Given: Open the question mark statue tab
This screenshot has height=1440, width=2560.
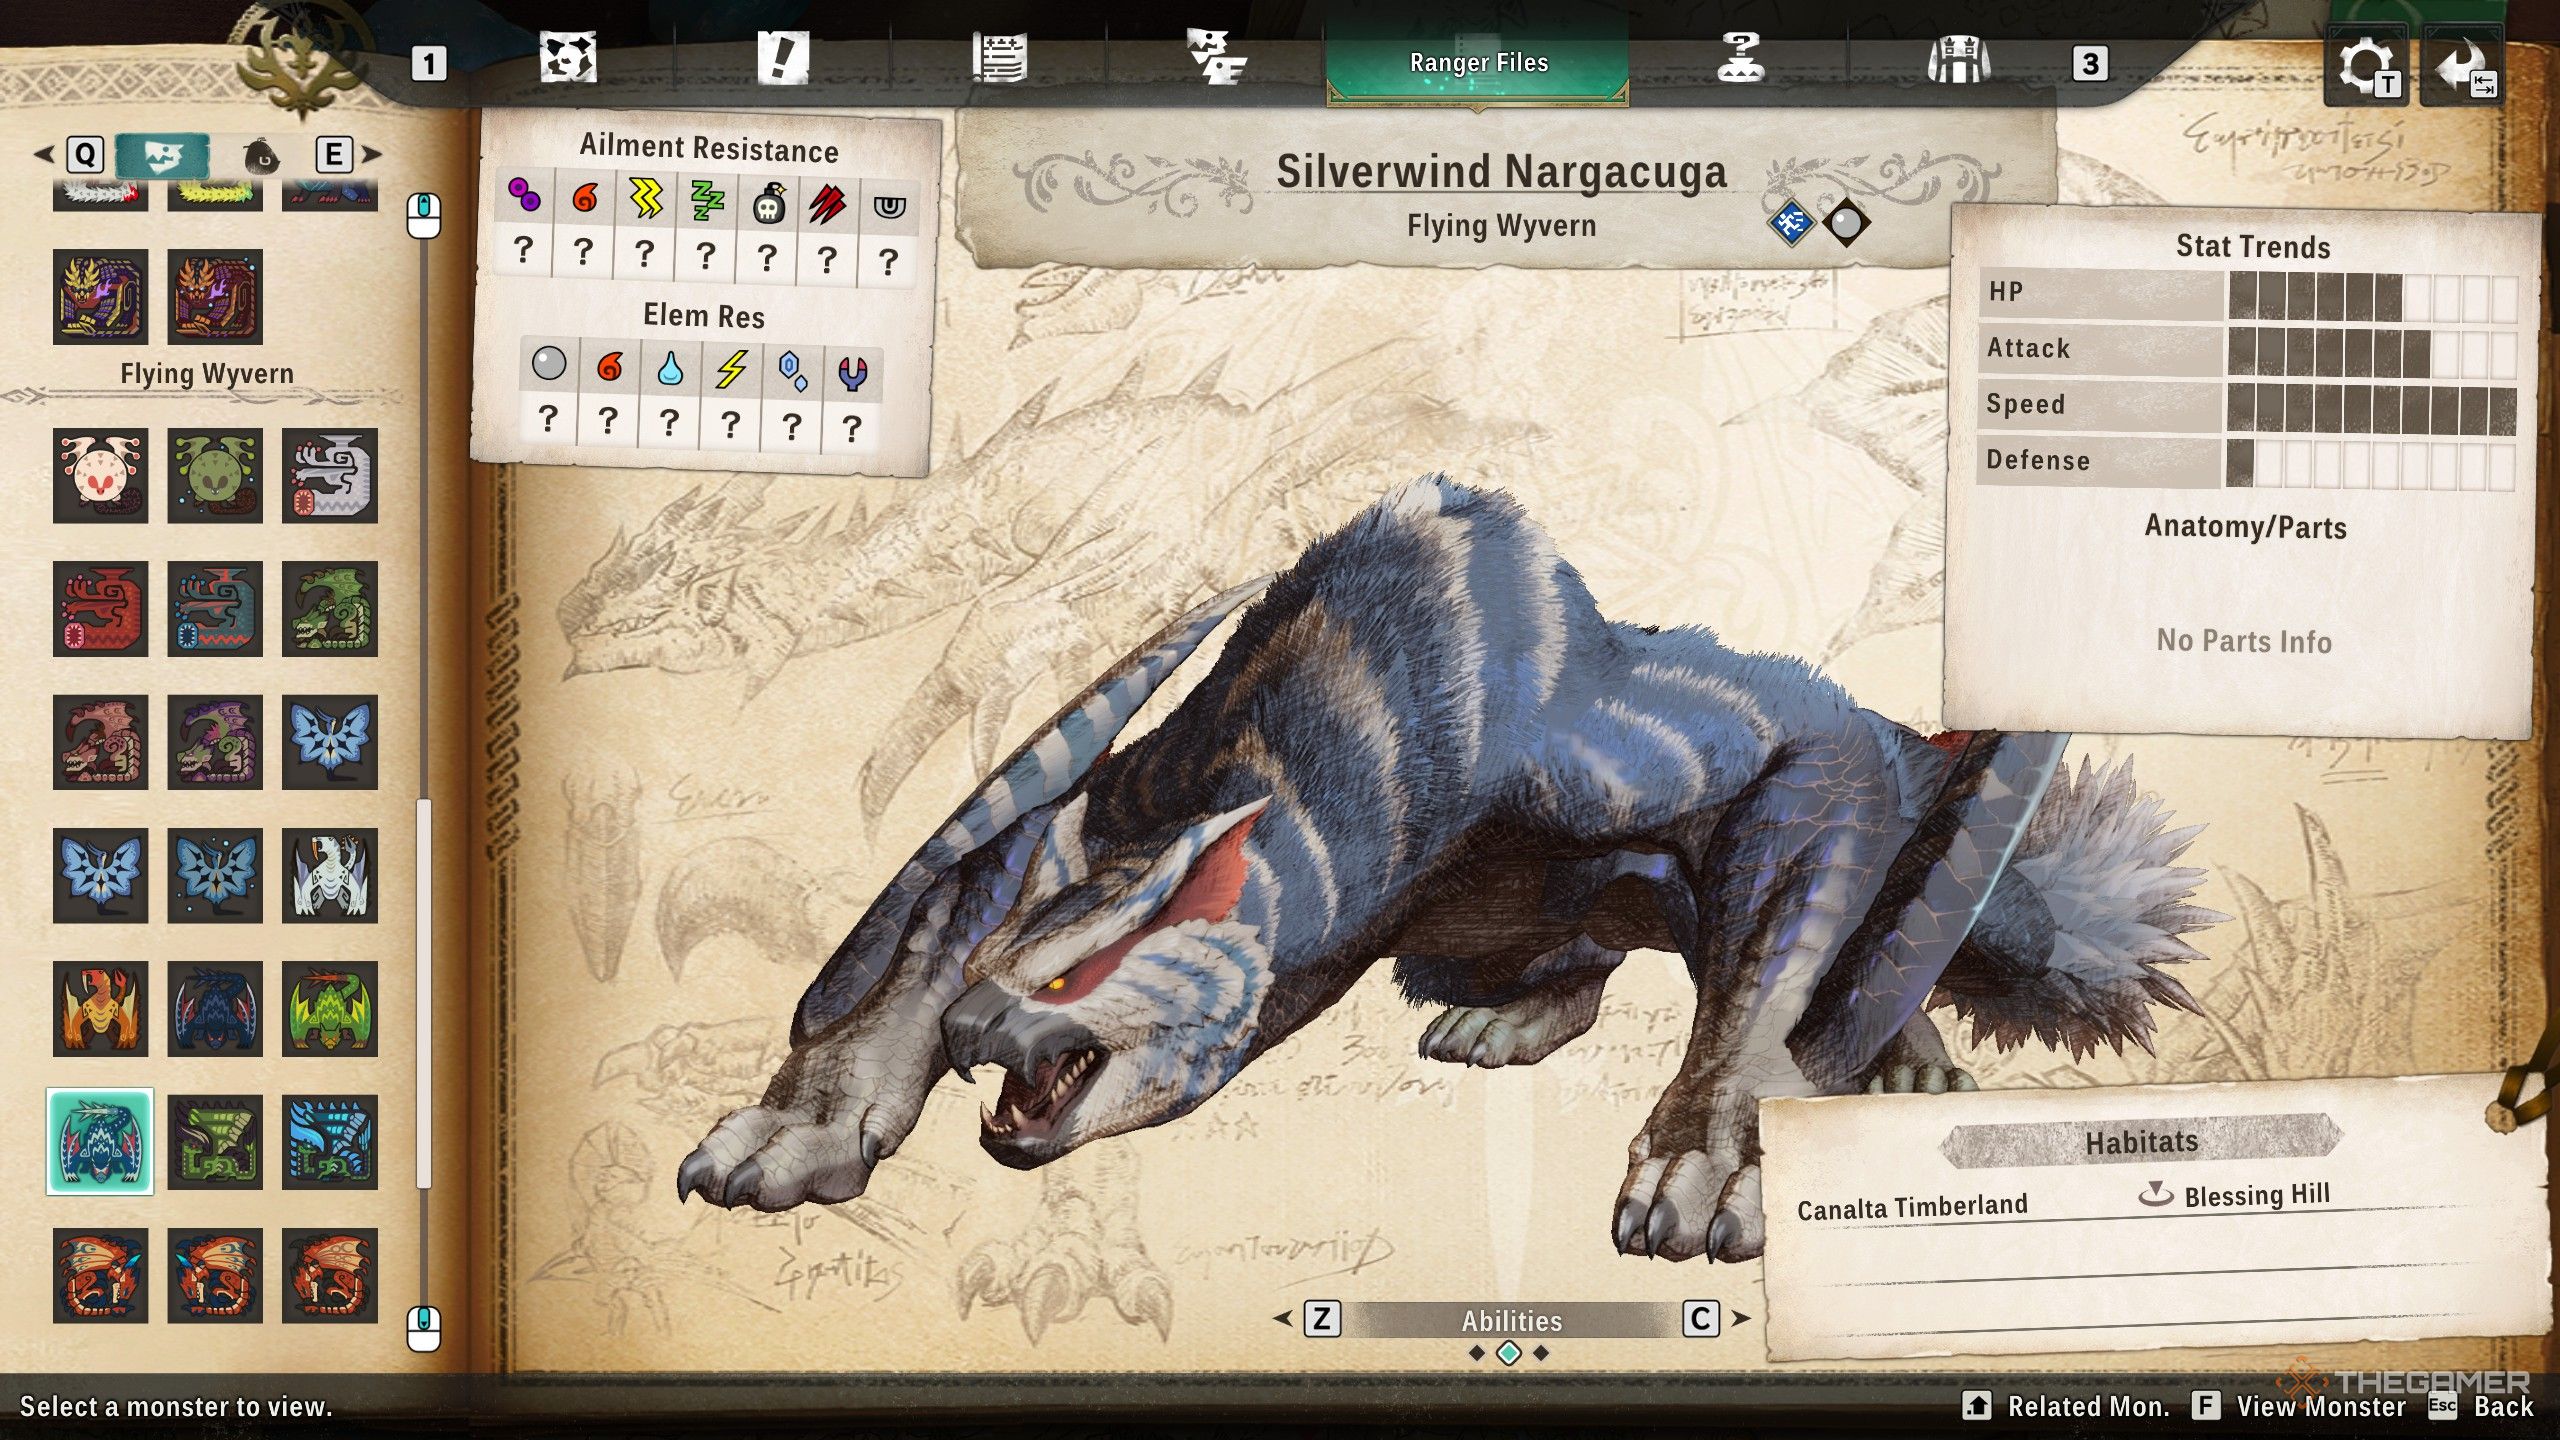Looking at the screenshot, I should [1740, 59].
